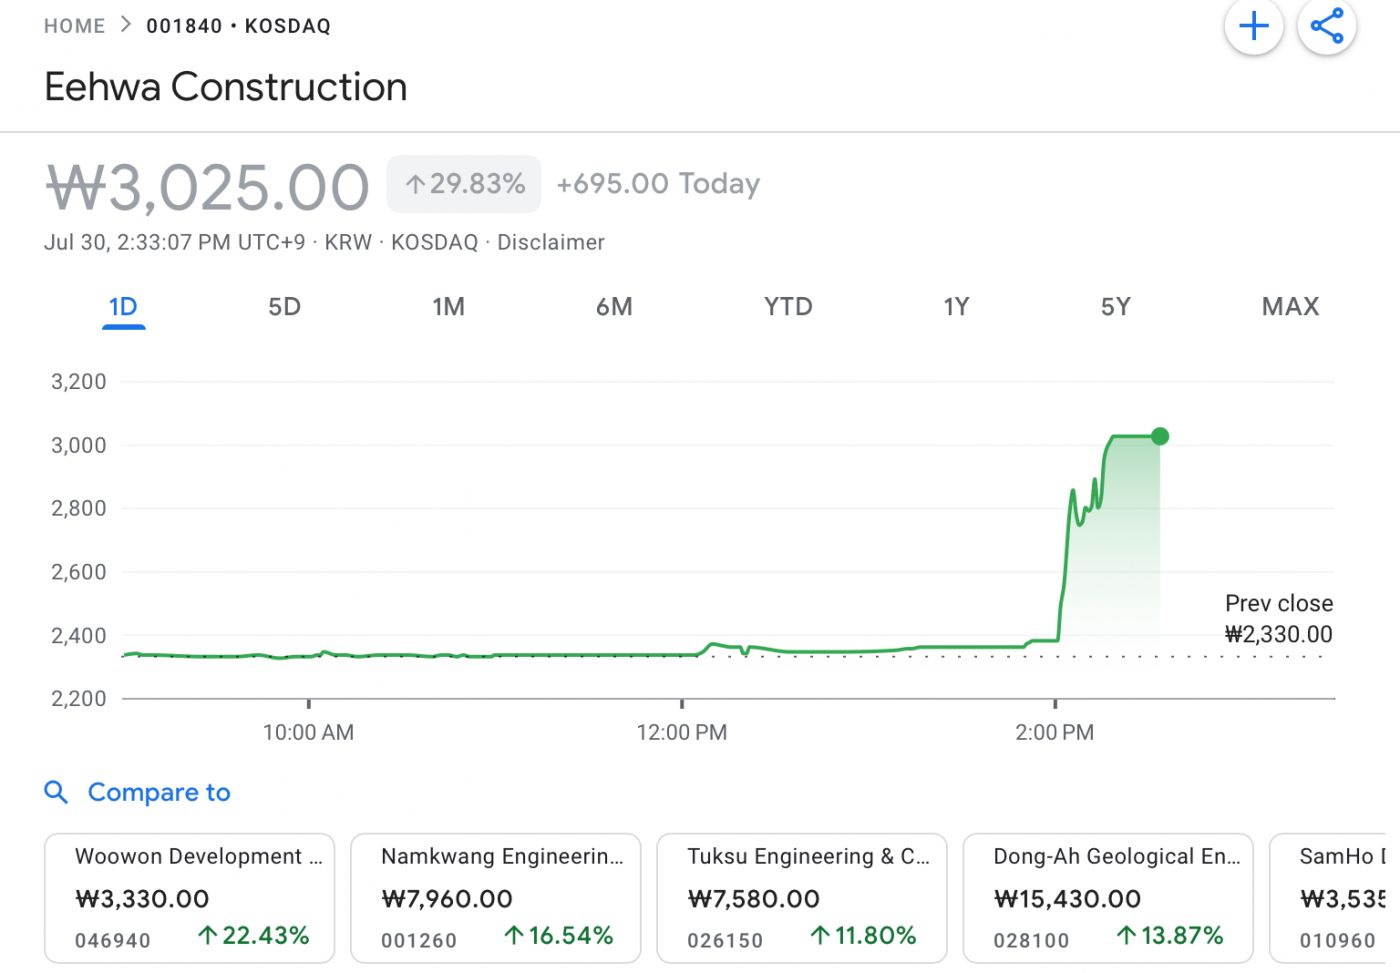The height and width of the screenshot is (973, 1400).
Task: Open the Namkwang Engineering comparison card
Action: pyautogui.click(x=496, y=898)
